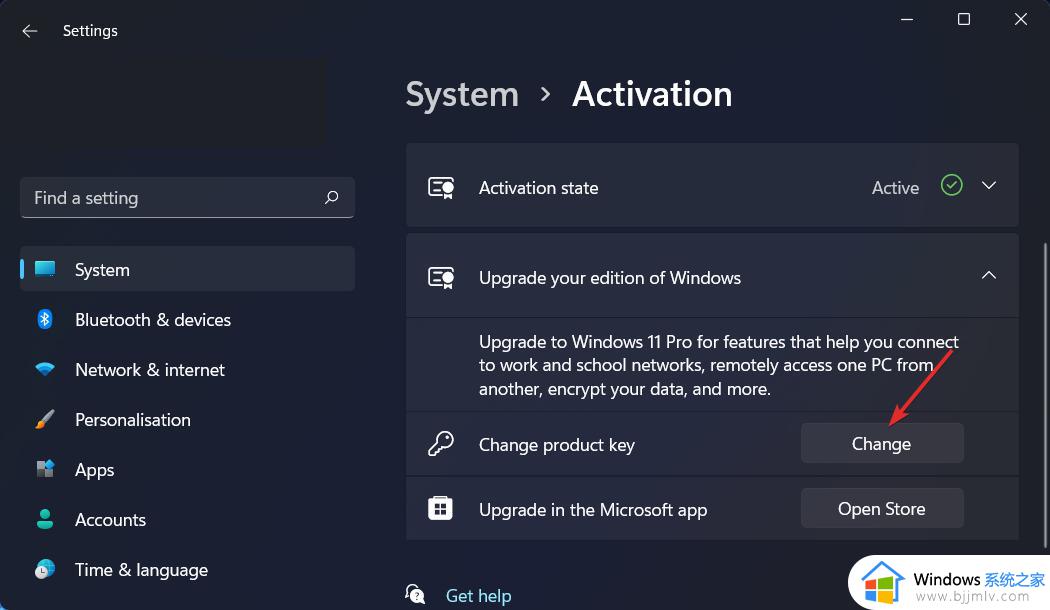Click the Activation state certificate icon
The height and width of the screenshot is (610, 1050).
coord(441,187)
